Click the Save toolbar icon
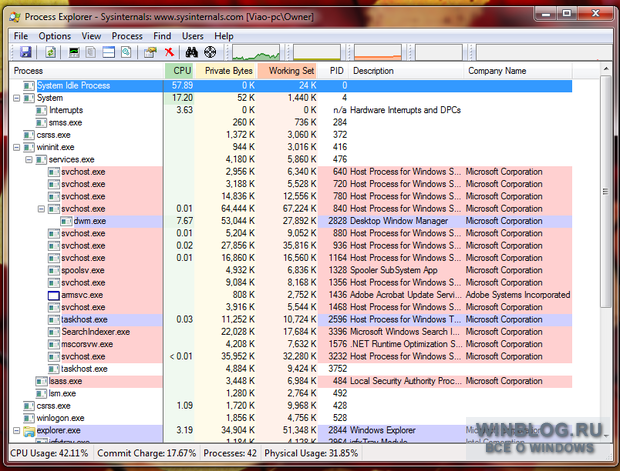Screen dimensions: 620x471 pos(26,52)
